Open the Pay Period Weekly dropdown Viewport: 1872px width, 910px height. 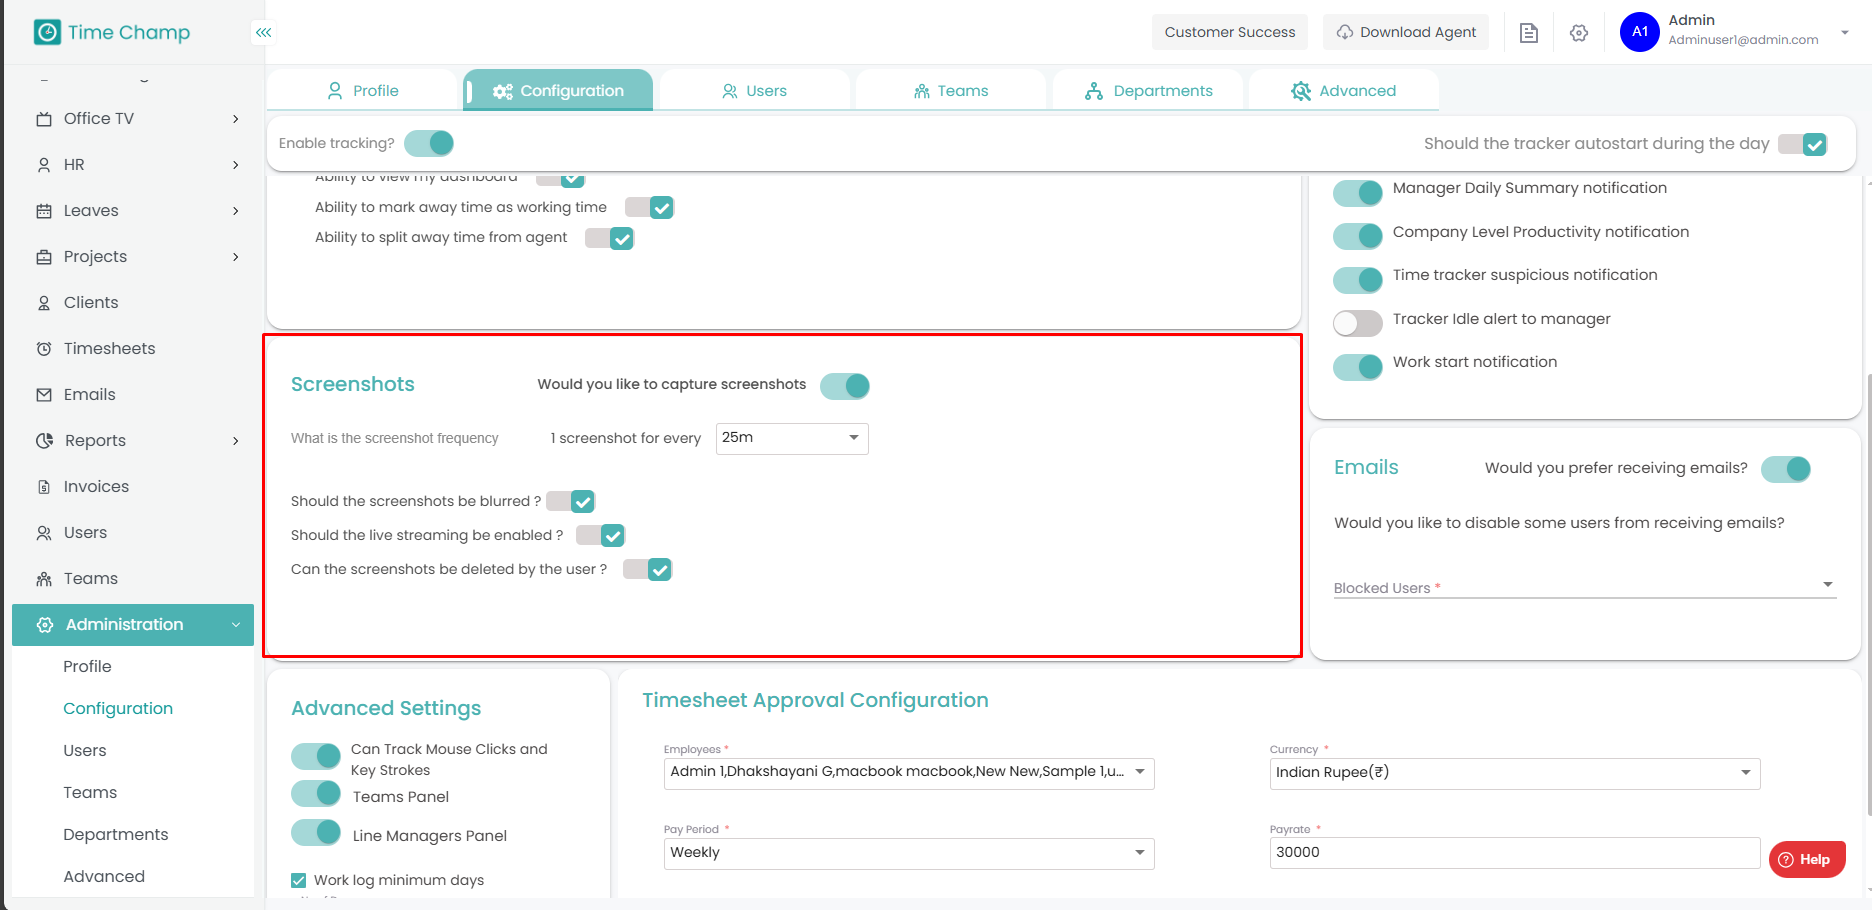pos(909,853)
